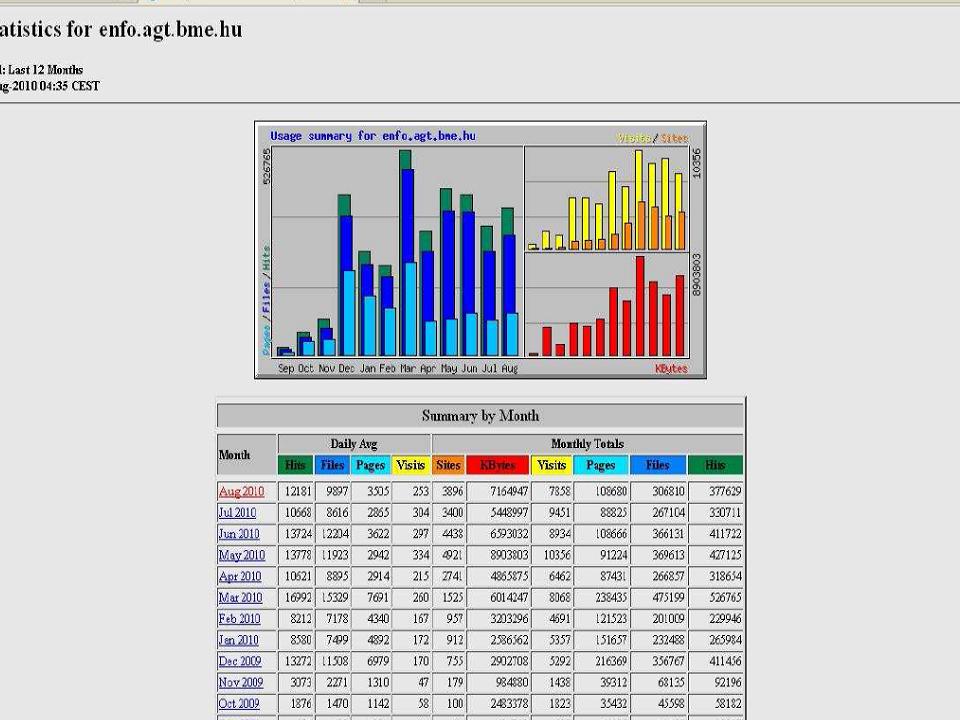This screenshot has width=960, height=720.
Task: Click the green Hits header under Daily Avg
Action: coord(295,465)
